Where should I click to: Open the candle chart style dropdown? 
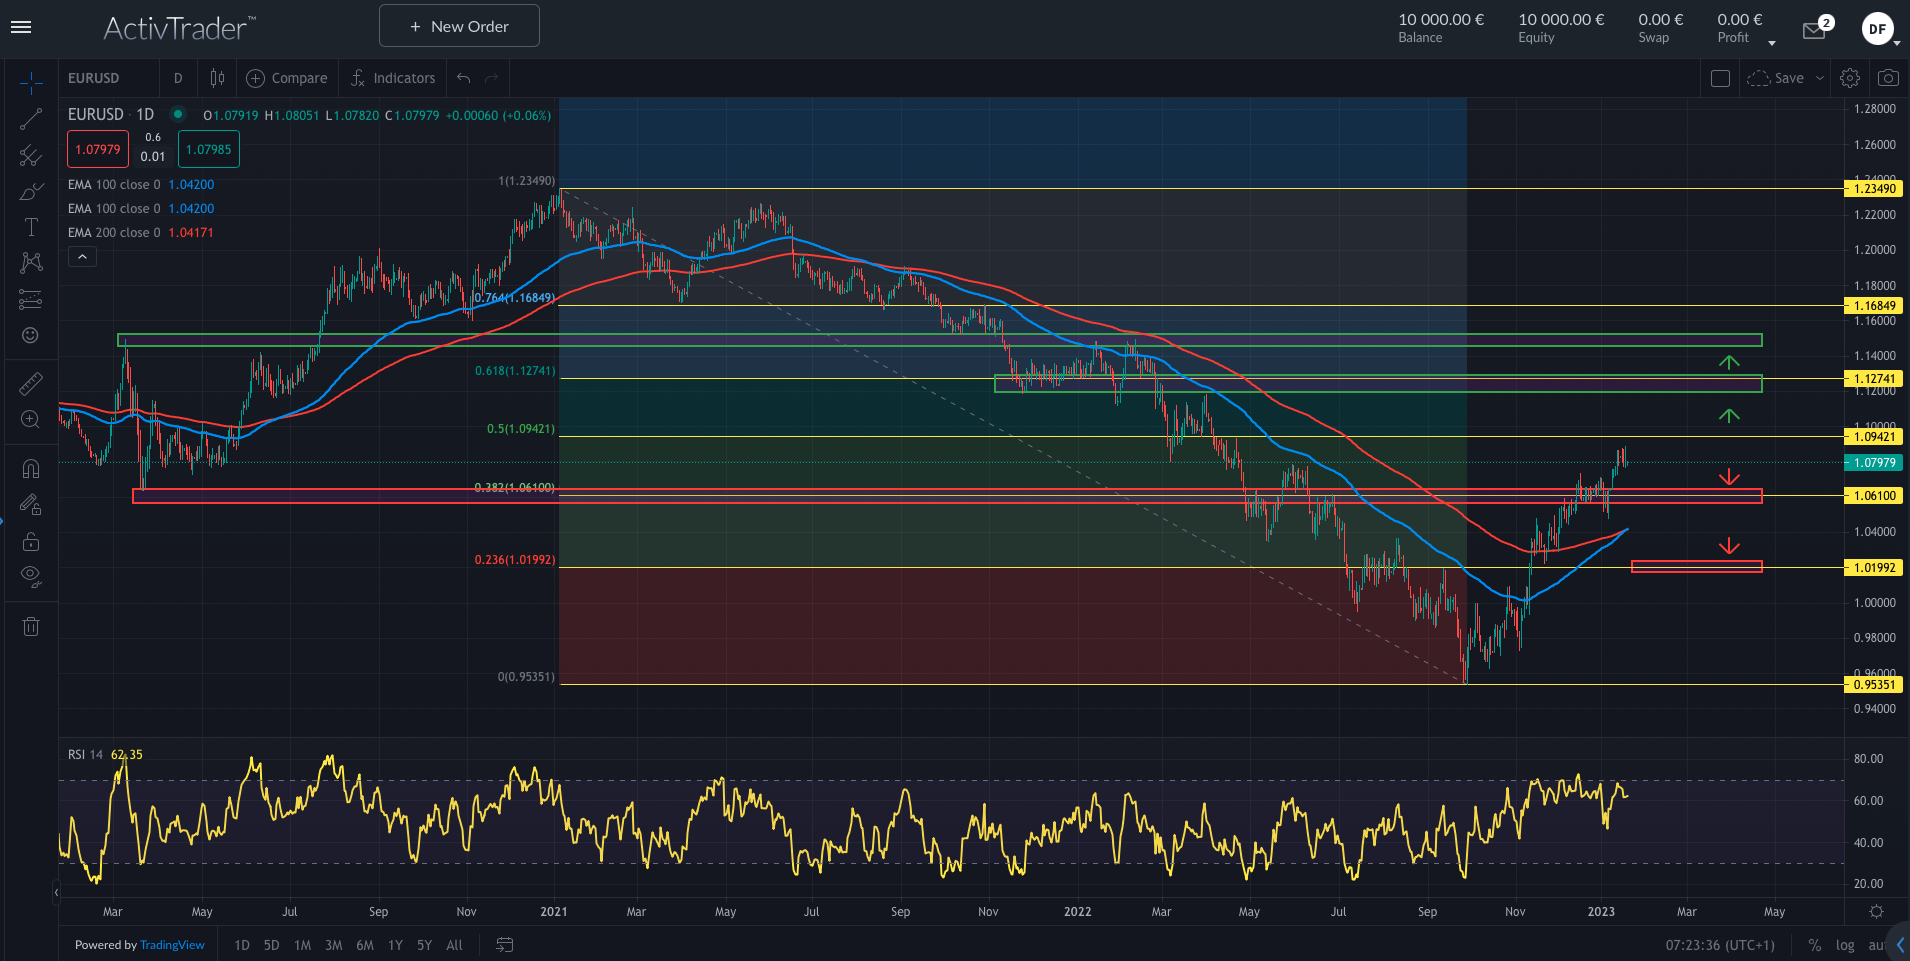(x=216, y=77)
